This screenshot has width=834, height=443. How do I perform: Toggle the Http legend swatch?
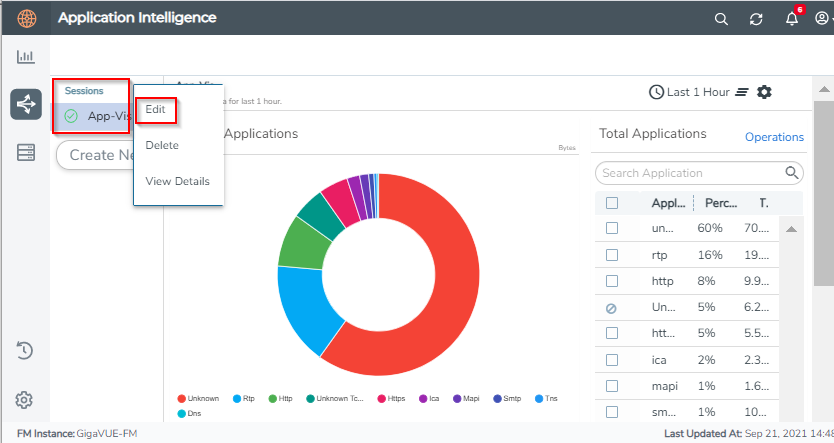[x=273, y=398]
